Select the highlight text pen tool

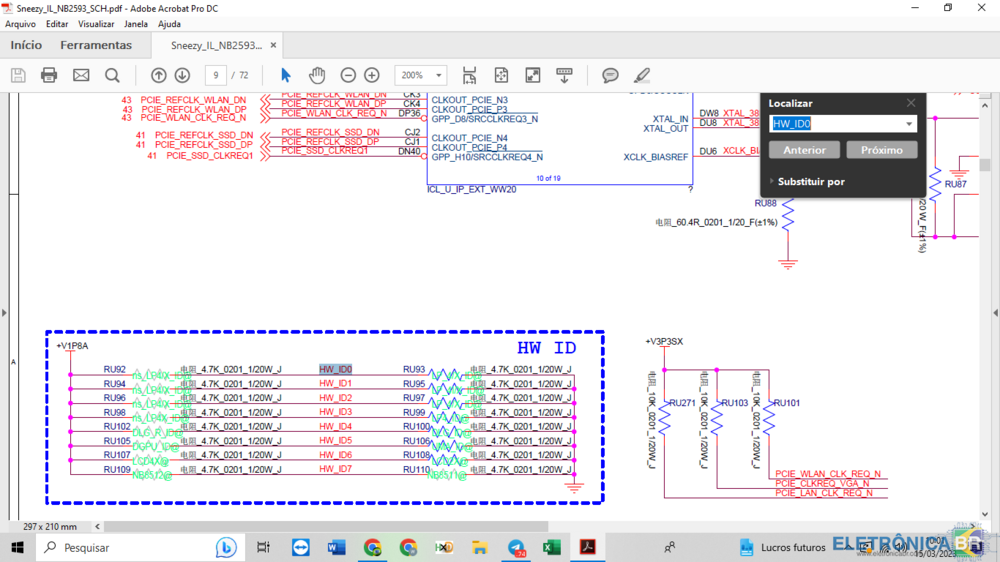[x=642, y=75]
